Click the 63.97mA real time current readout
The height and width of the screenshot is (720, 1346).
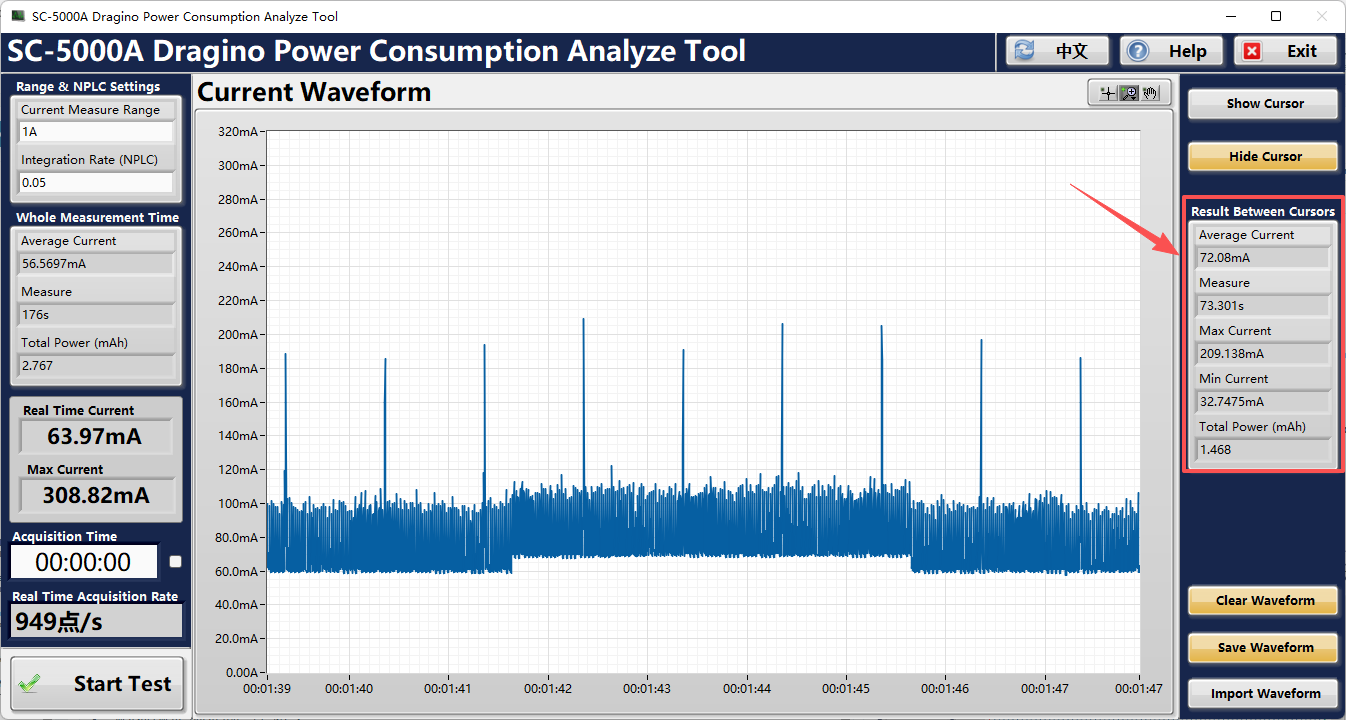(96, 437)
